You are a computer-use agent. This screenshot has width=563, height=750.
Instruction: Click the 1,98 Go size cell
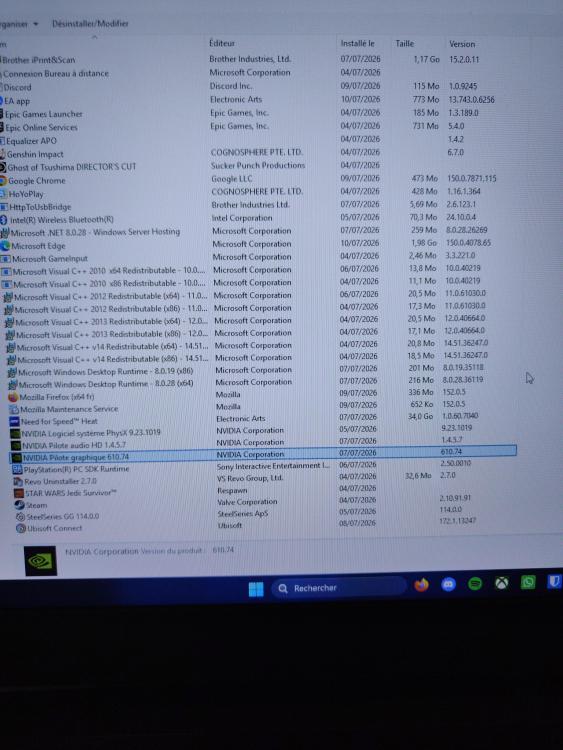(x=424, y=243)
